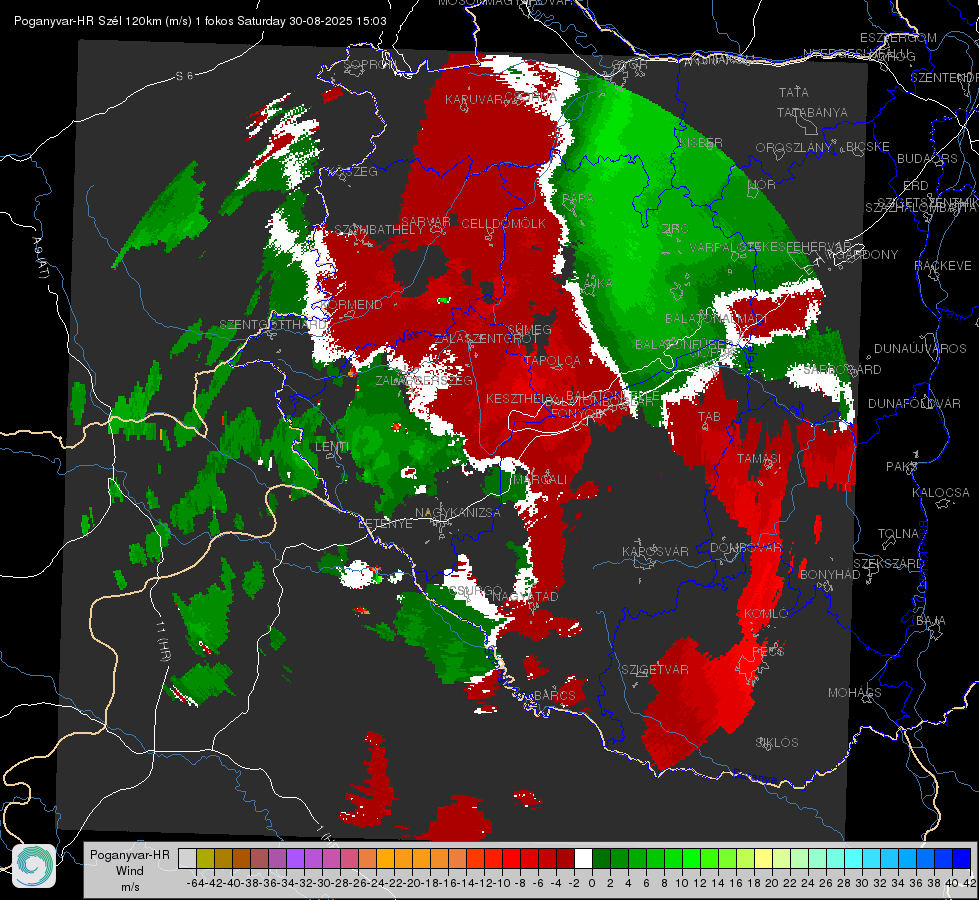The image size is (979, 900).
Task: Click the MOHÁCS city label
Action: (x=854, y=692)
